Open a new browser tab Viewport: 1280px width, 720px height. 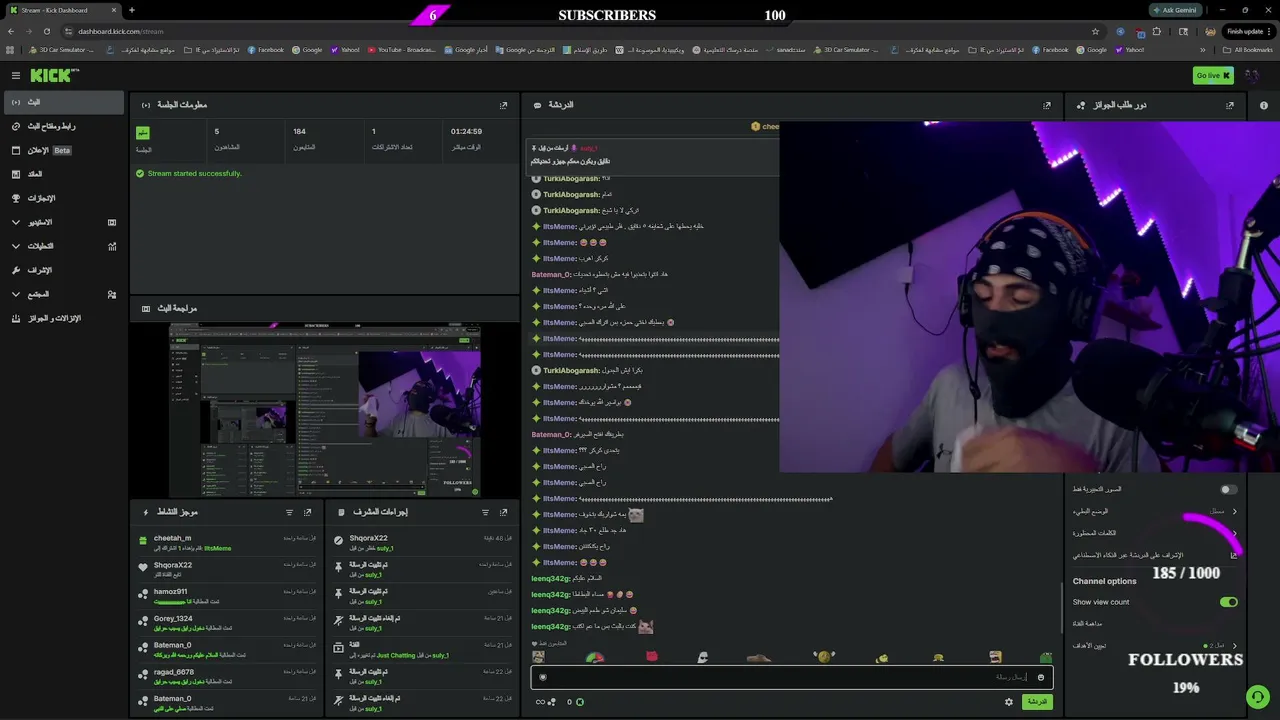click(131, 10)
